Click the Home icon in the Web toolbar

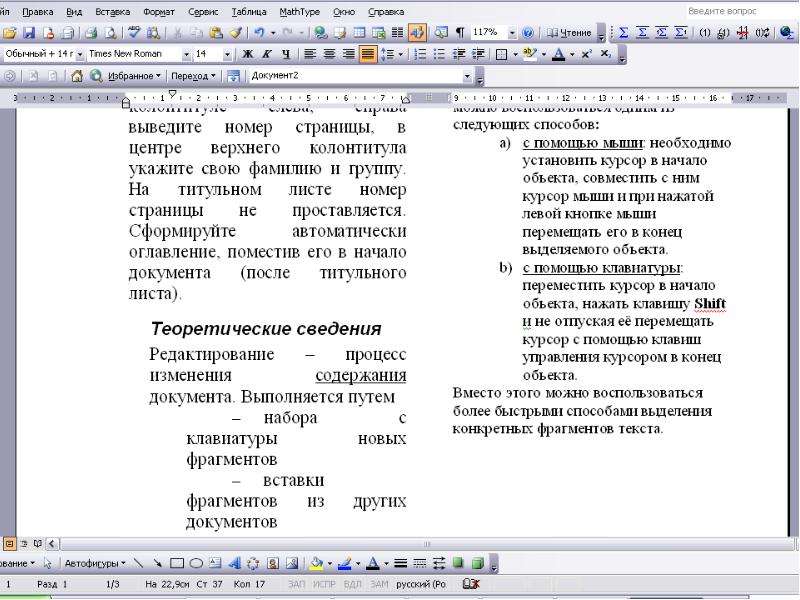(x=77, y=76)
